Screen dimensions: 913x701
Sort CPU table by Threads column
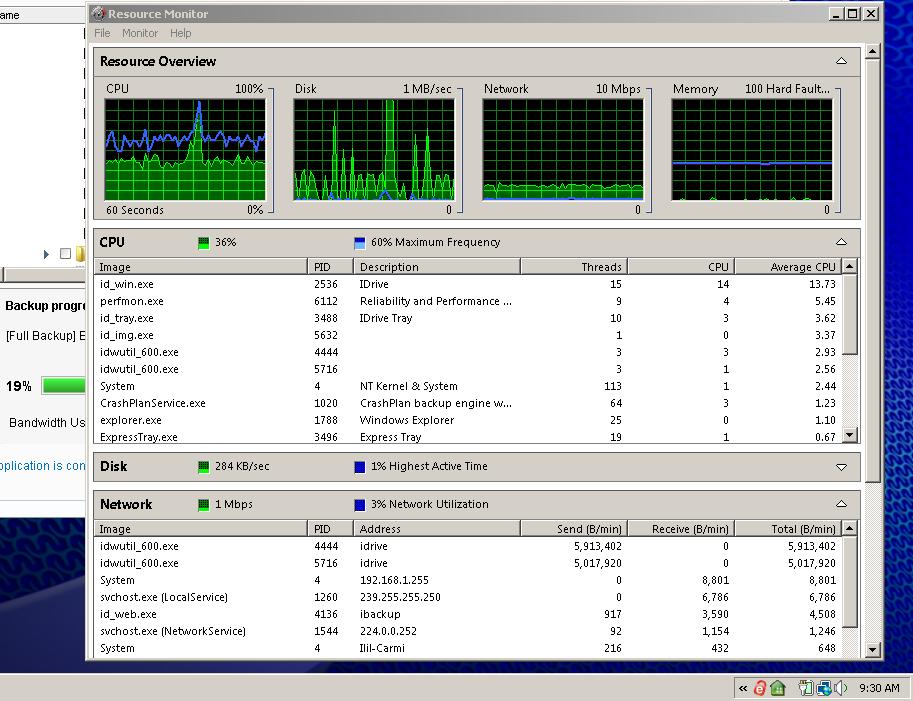[574, 267]
